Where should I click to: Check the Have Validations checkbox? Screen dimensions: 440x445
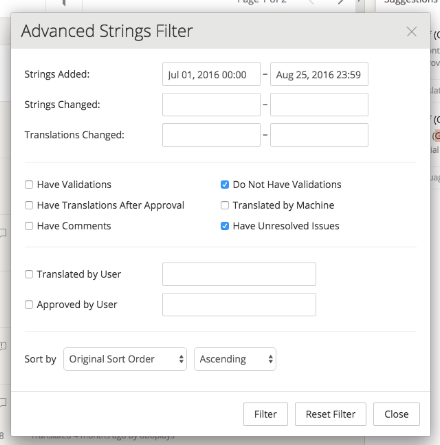click(29, 185)
